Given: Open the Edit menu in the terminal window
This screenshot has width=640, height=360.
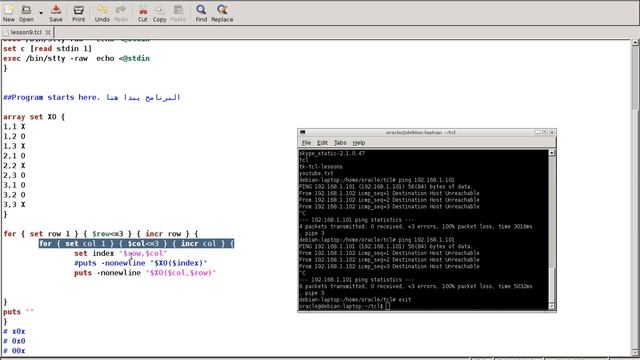Looking at the screenshot, I should 322,143.
